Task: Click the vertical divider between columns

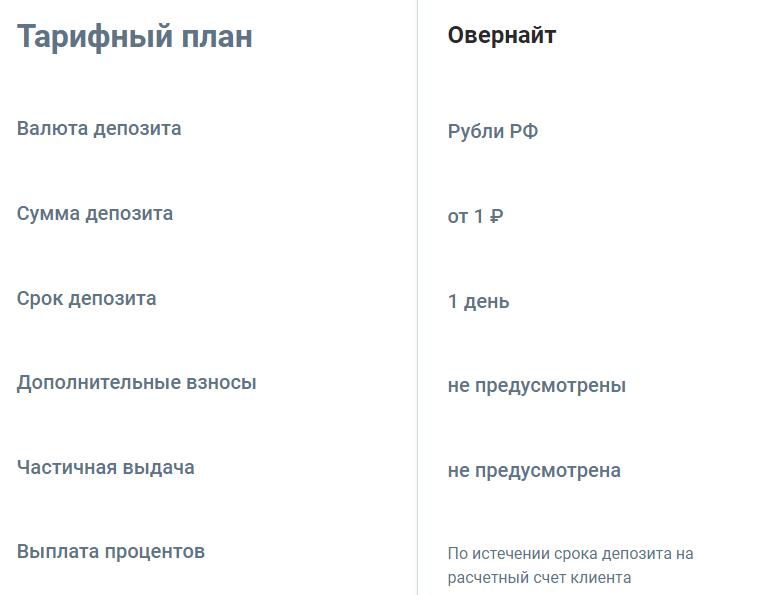Action: pyautogui.click(x=417, y=300)
